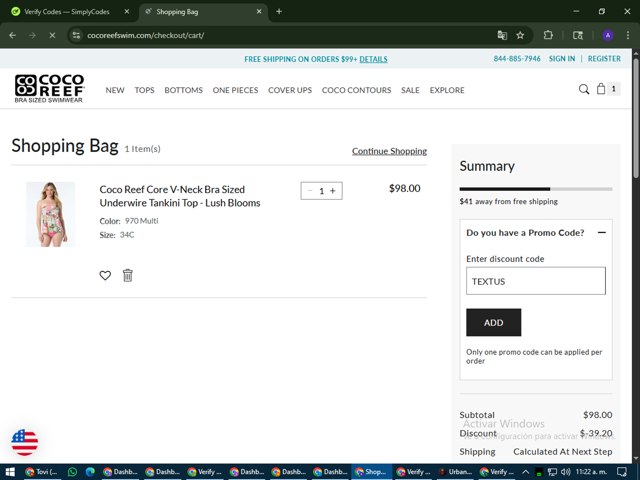Open the Urban taskbar window
640x480 pixels.
(x=456, y=472)
